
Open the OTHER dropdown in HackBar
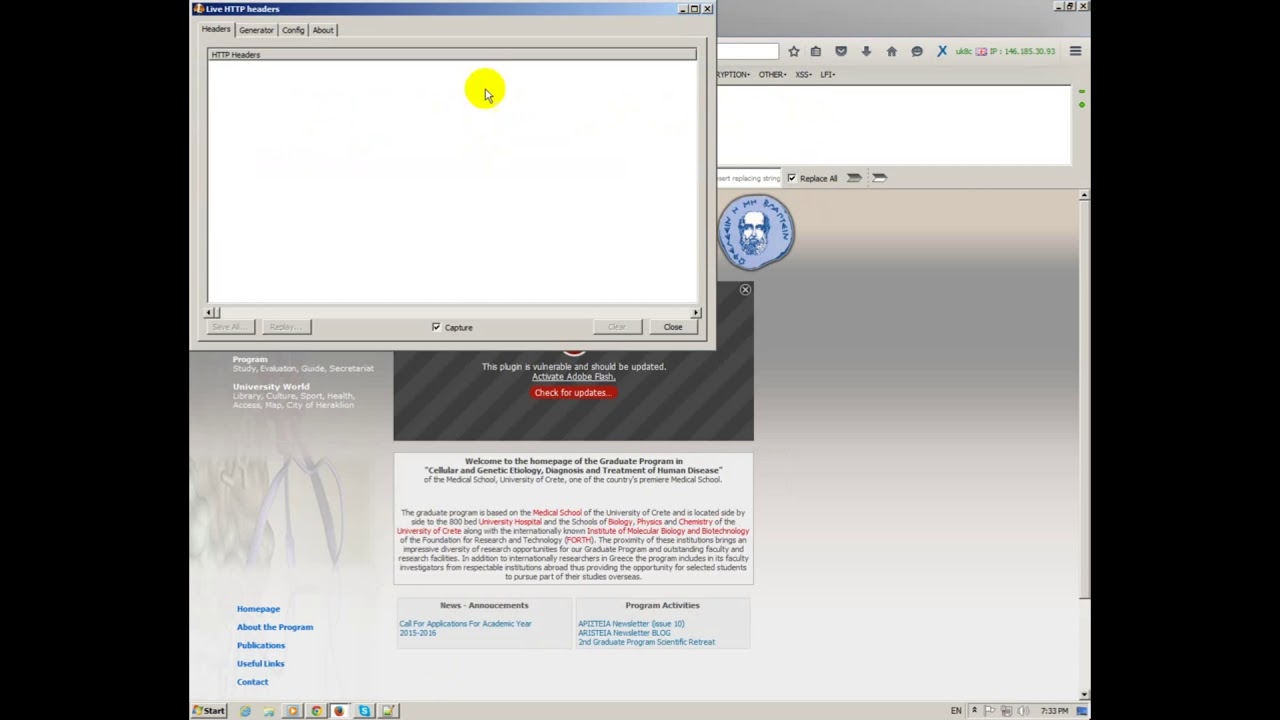pyautogui.click(x=772, y=74)
